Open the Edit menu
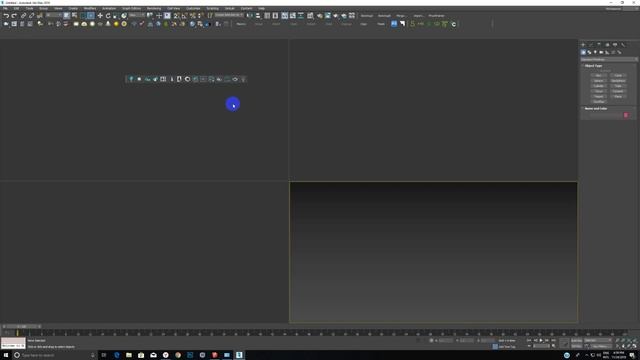 pos(16,8)
